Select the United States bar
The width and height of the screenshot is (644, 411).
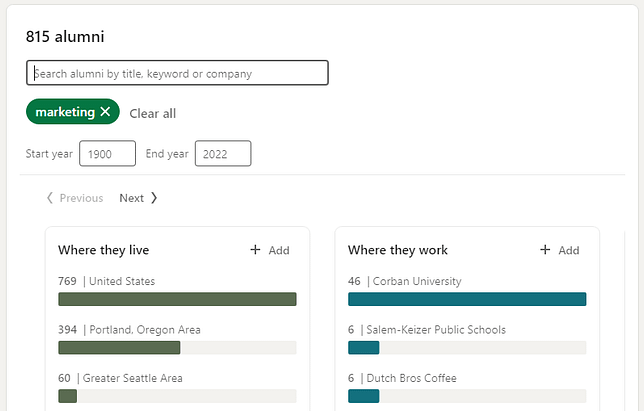(177, 299)
